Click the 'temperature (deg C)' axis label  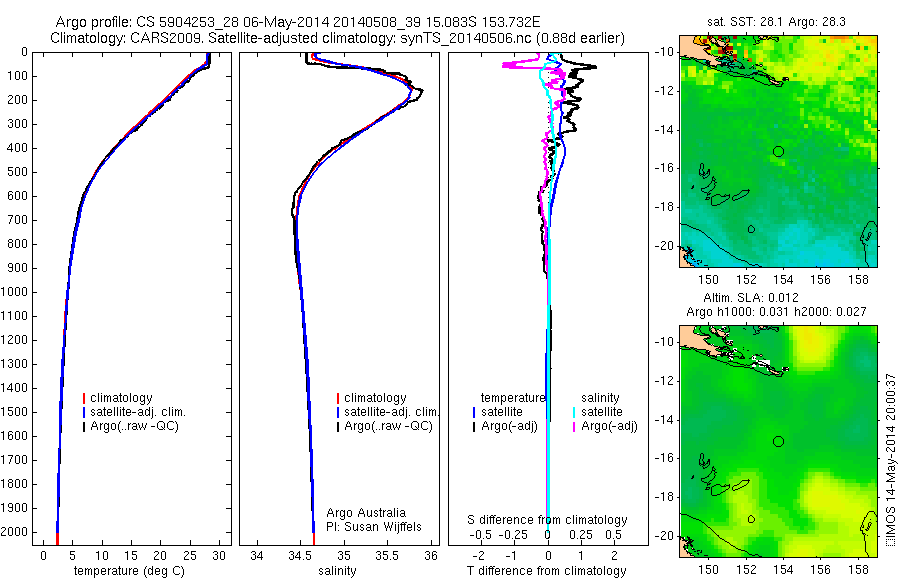[x=129, y=571]
